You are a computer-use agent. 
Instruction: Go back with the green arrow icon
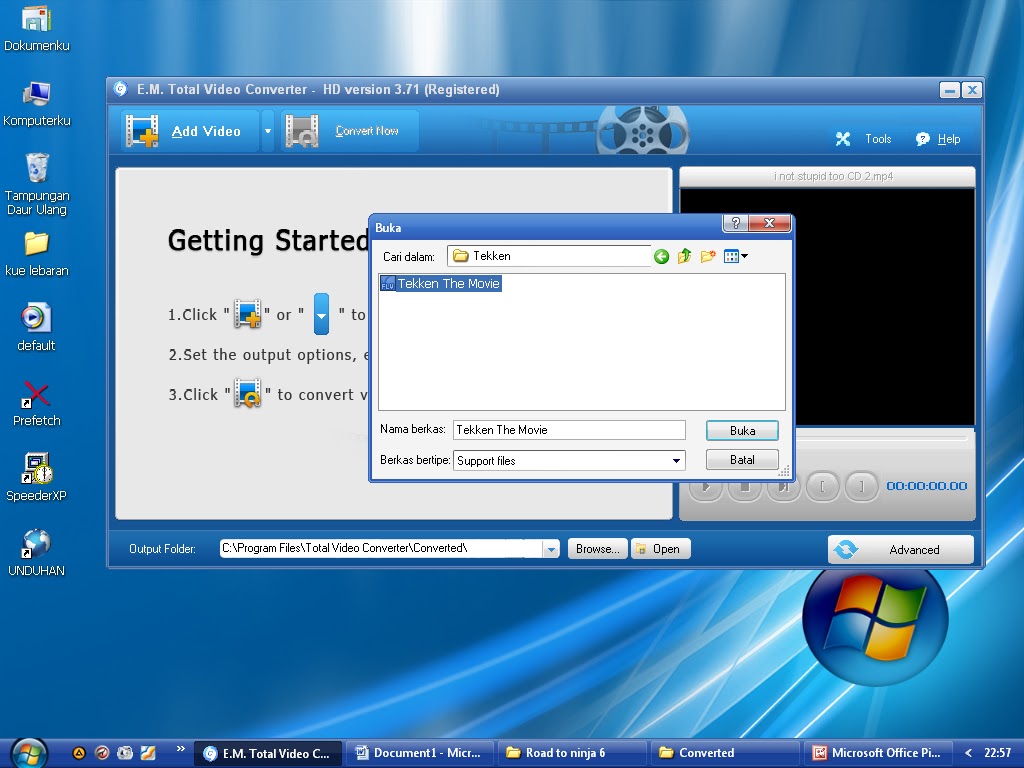pos(661,257)
